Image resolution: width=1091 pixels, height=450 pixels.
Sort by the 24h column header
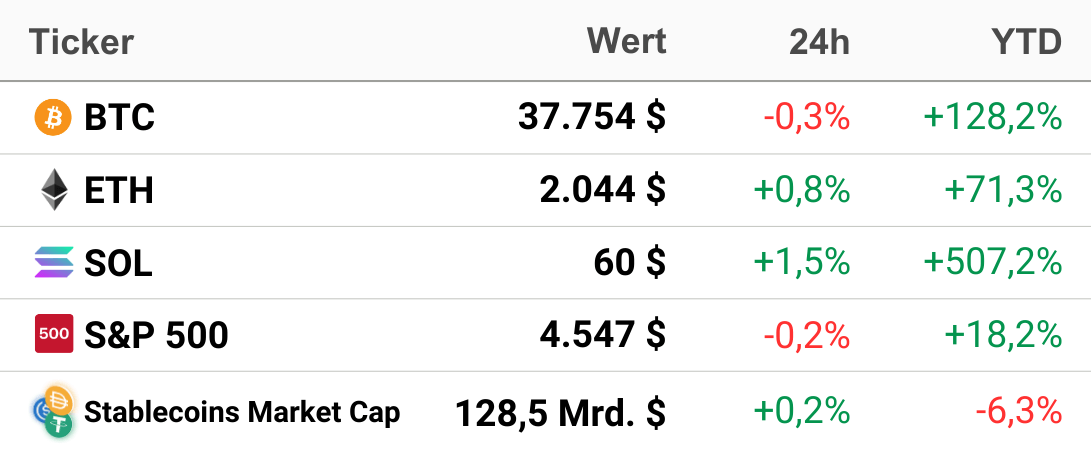pos(819,42)
